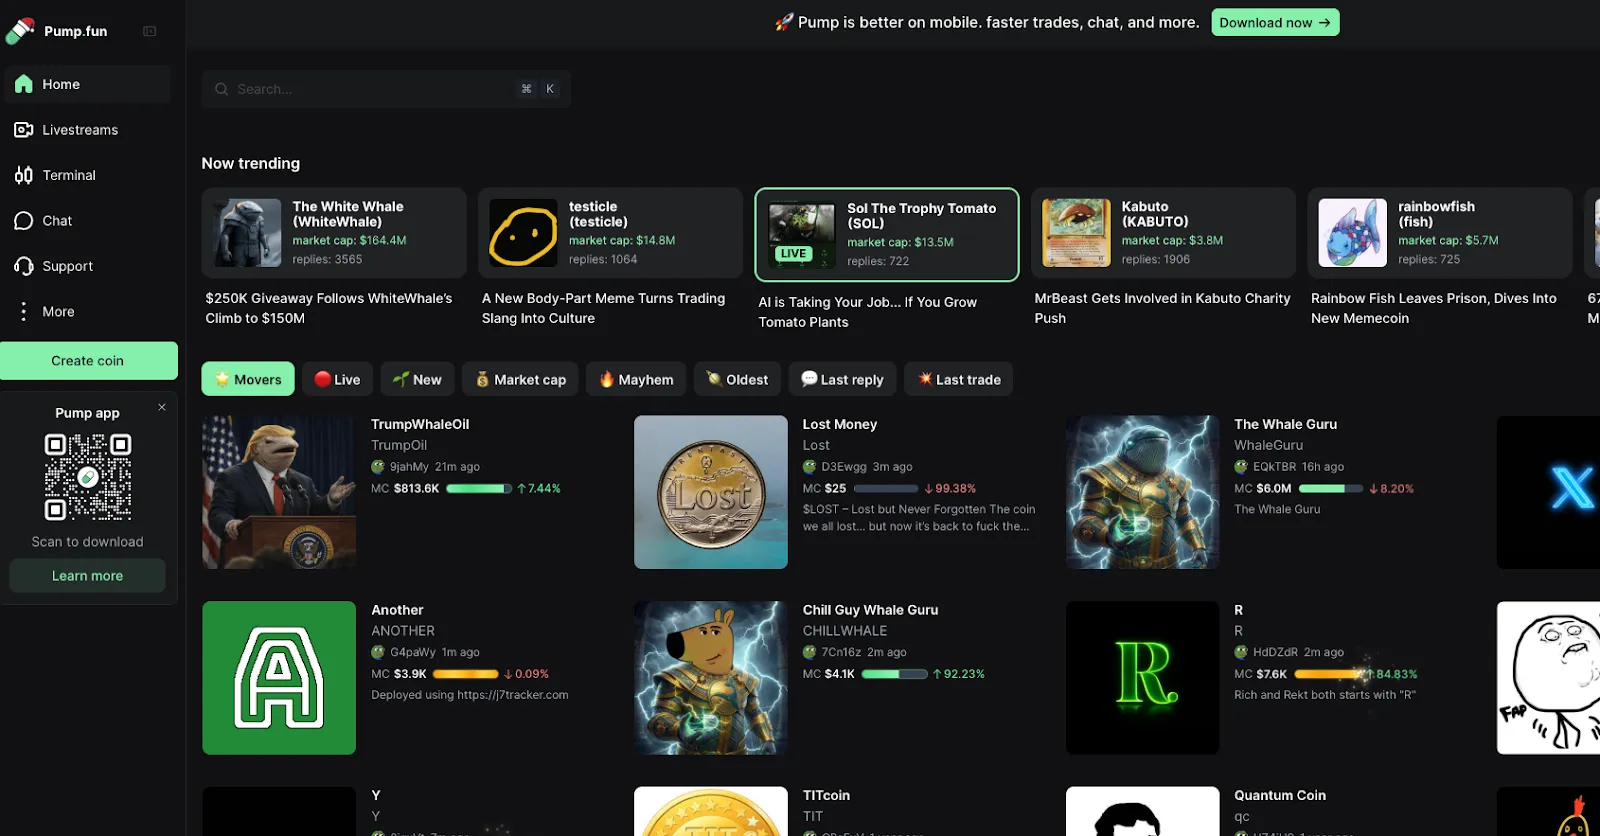Open the Body-Part Meme headline
This screenshot has width=1600, height=836.
(x=604, y=308)
